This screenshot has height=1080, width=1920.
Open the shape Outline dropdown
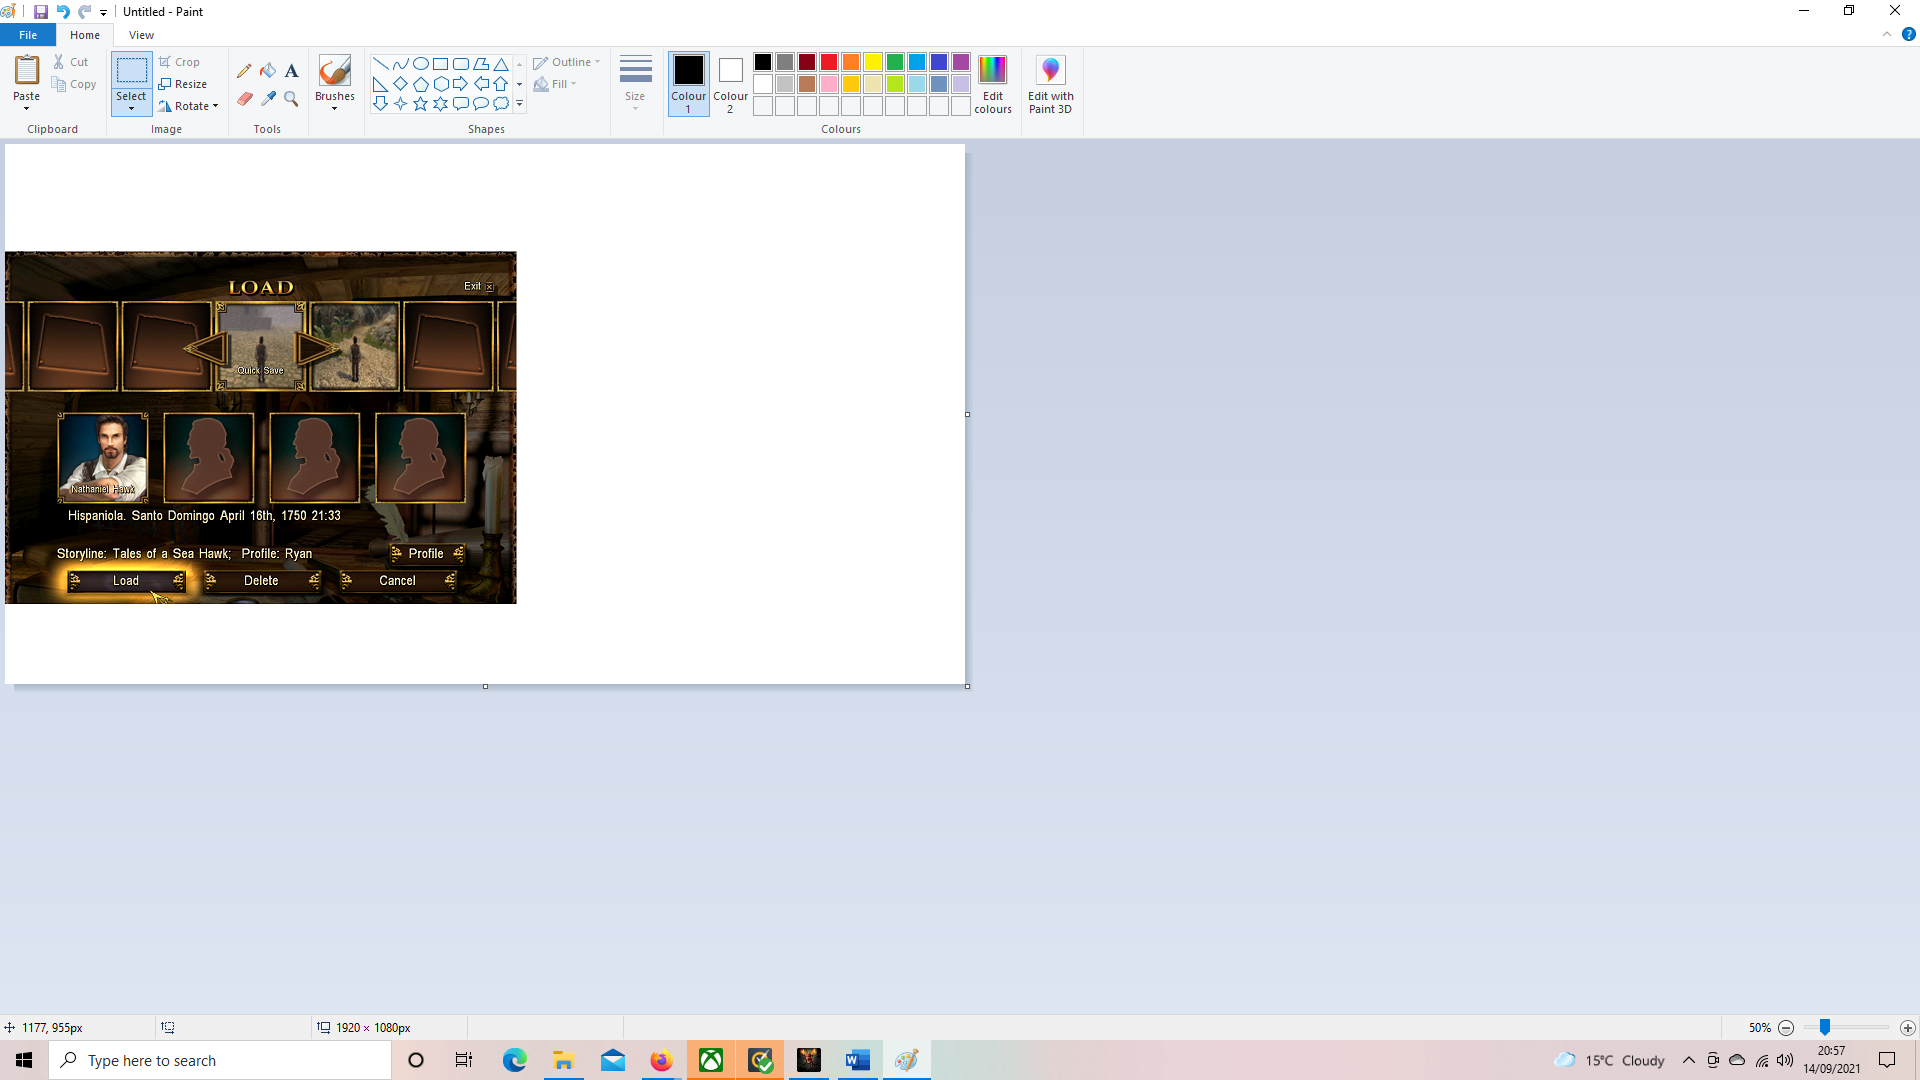pos(566,62)
